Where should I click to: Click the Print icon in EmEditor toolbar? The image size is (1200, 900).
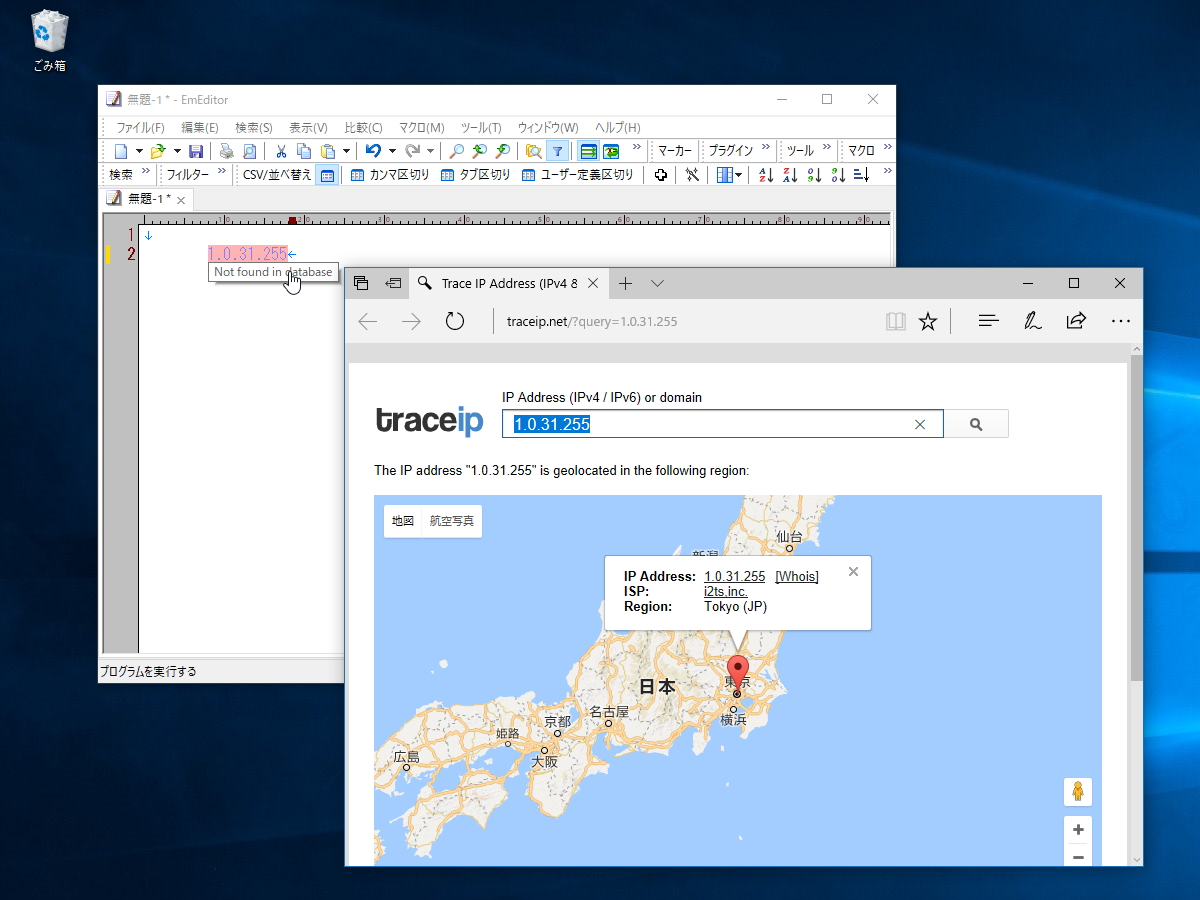click(x=227, y=151)
